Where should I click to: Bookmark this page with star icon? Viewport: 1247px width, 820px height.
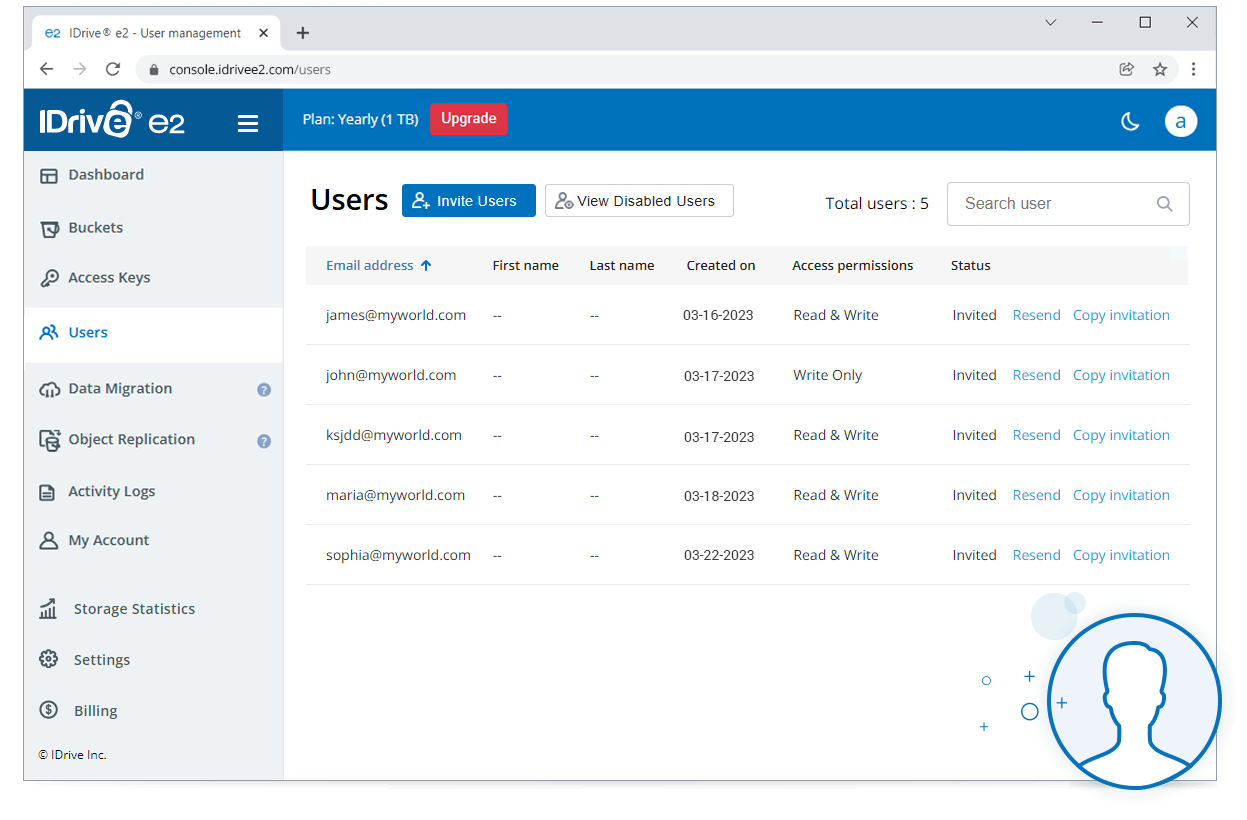coord(1160,70)
